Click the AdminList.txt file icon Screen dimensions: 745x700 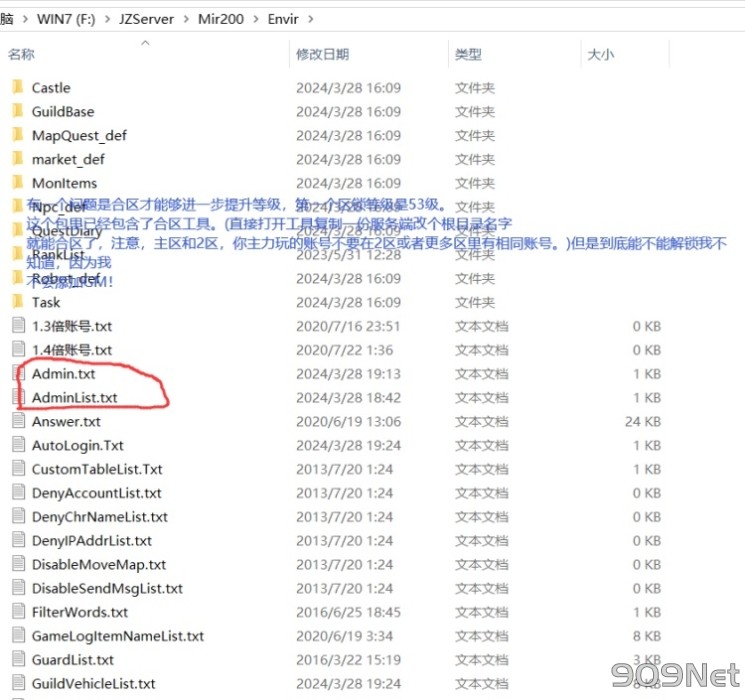[x=18, y=398]
